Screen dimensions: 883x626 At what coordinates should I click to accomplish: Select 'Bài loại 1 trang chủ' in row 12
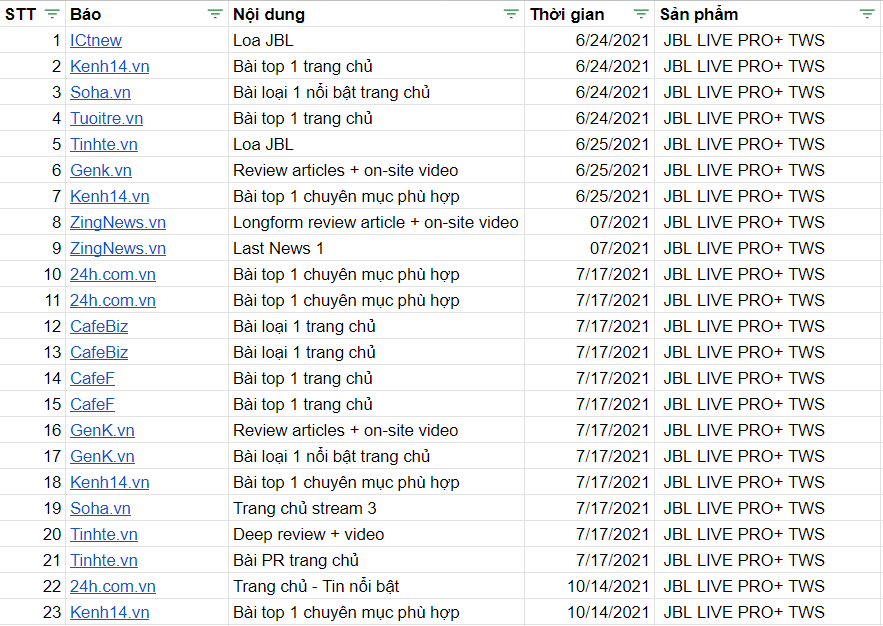pyautogui.click(x=376, y=327)
